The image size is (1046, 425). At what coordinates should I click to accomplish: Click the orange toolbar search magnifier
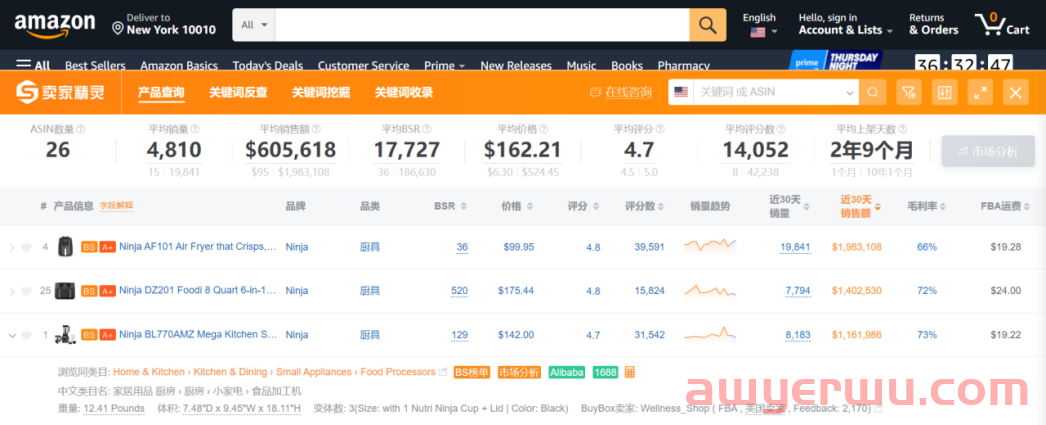pyautogui.click(x=873, y=92)
